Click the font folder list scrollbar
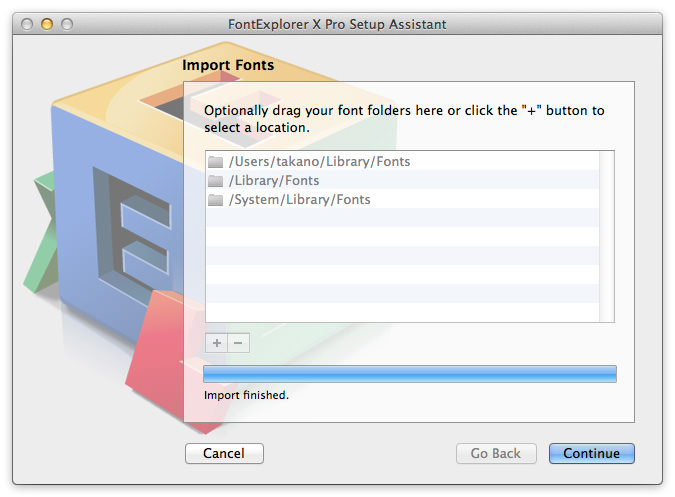Screen dimensions: 675x497 click(607, 236)
